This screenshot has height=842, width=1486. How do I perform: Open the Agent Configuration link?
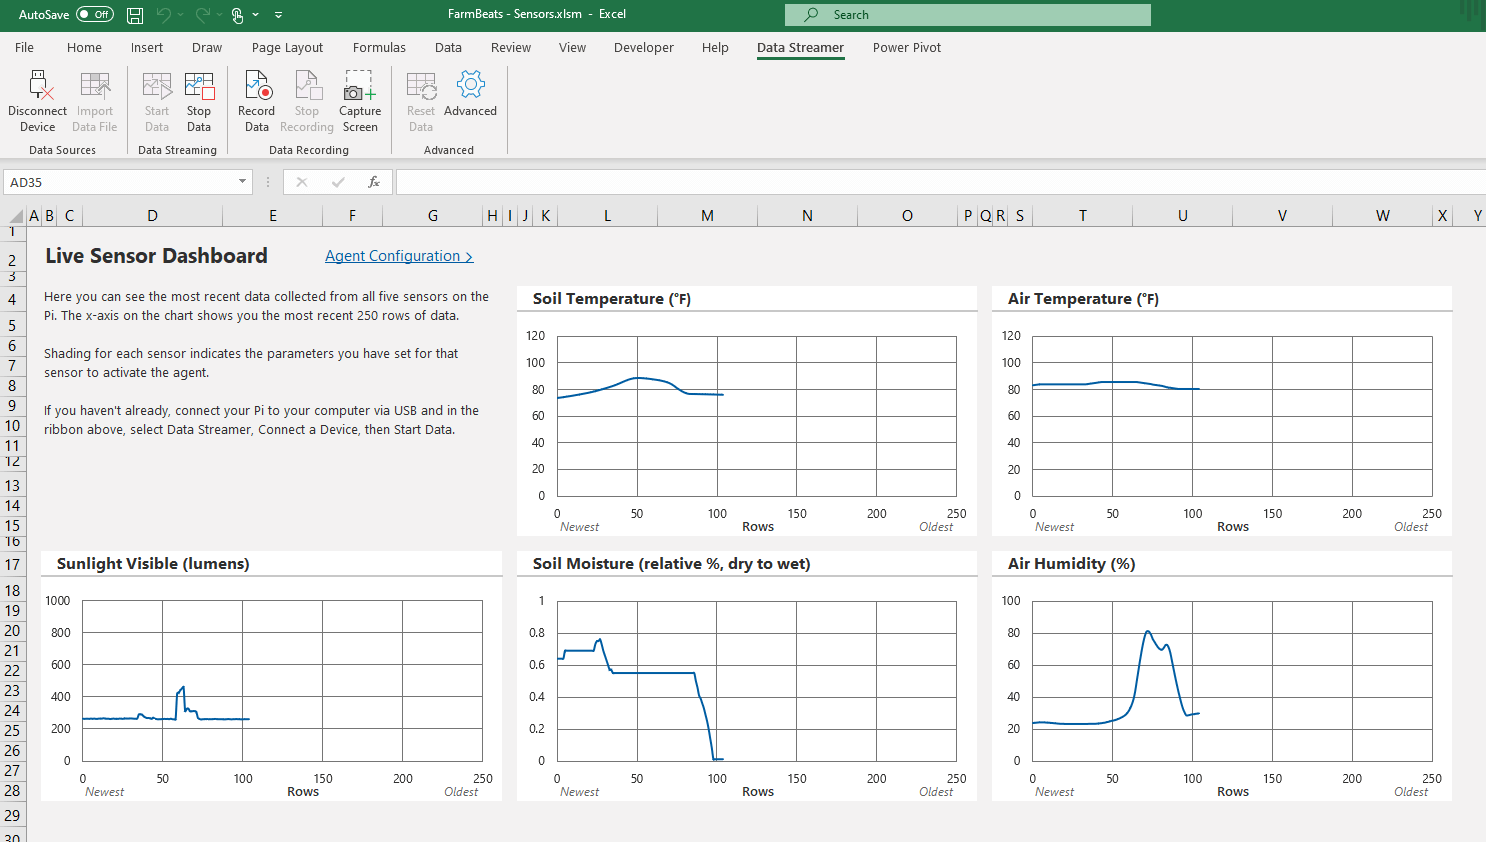tap(398, 256)
